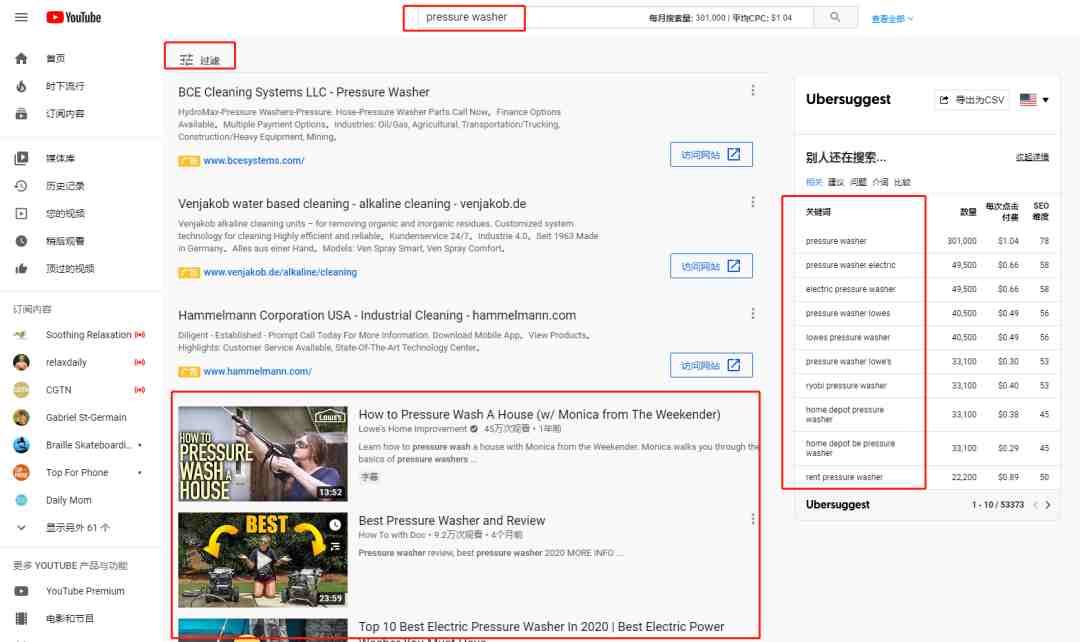Click watch later icon on Best Pressure Washer thumbnail

pyautogui.click(x=335, y=525)
